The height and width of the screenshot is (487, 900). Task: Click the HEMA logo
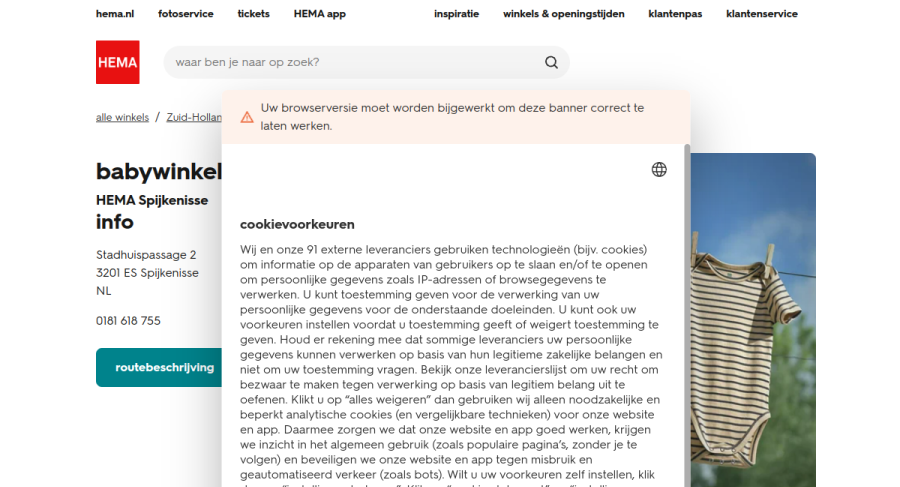click(x=118, y=62)
